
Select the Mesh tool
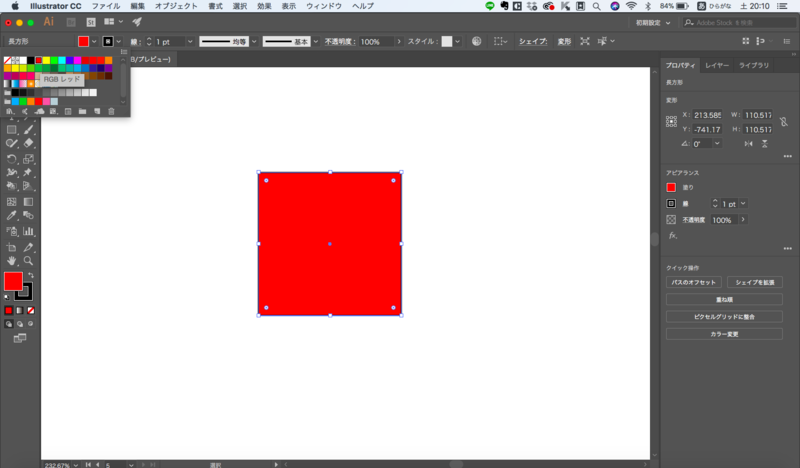click(x=11, y=202)
